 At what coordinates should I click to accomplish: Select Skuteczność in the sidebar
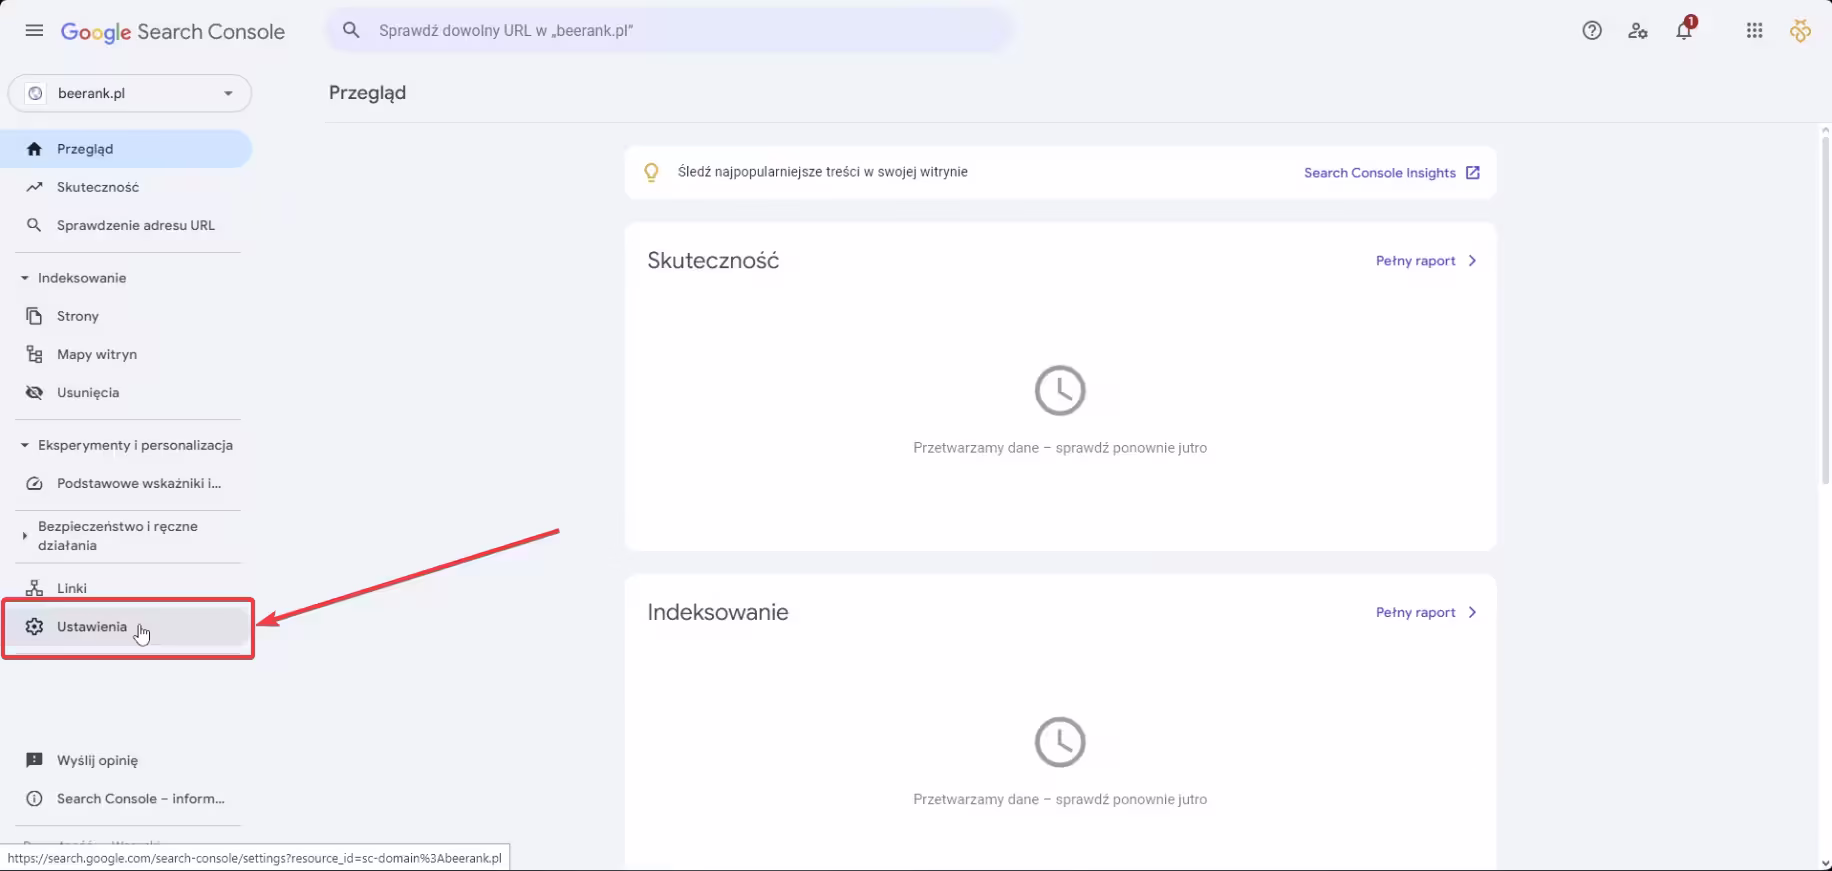point(97,187)
